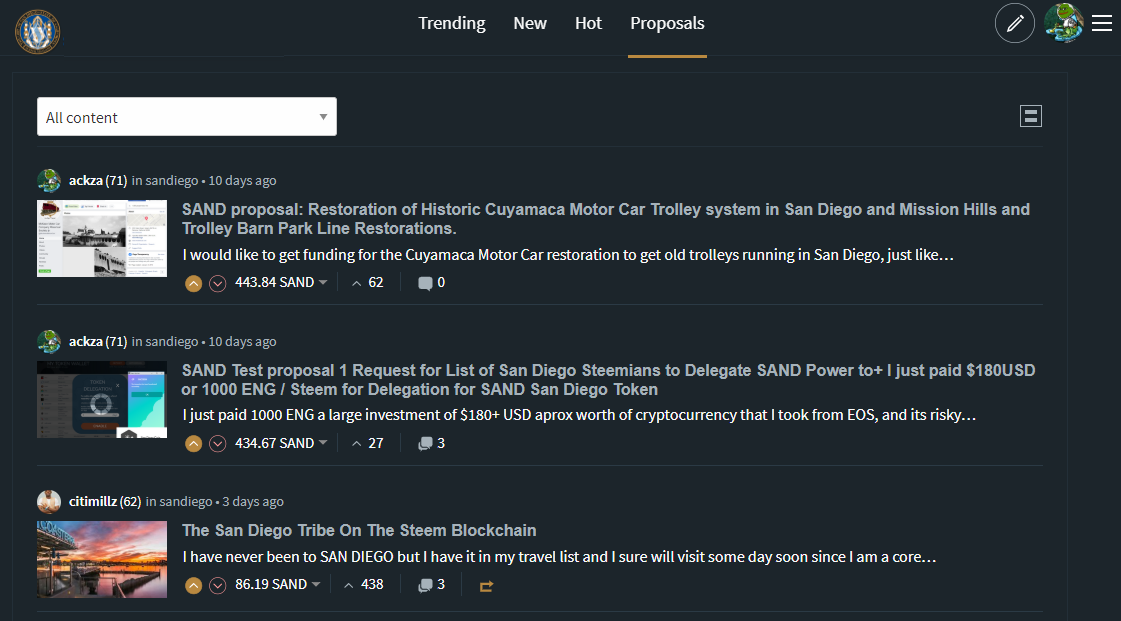Image resolution: width=1121 pixels, height=621 pixels.
Task: Click the San Diego sunset thumbnail
Action: point(102,560)
